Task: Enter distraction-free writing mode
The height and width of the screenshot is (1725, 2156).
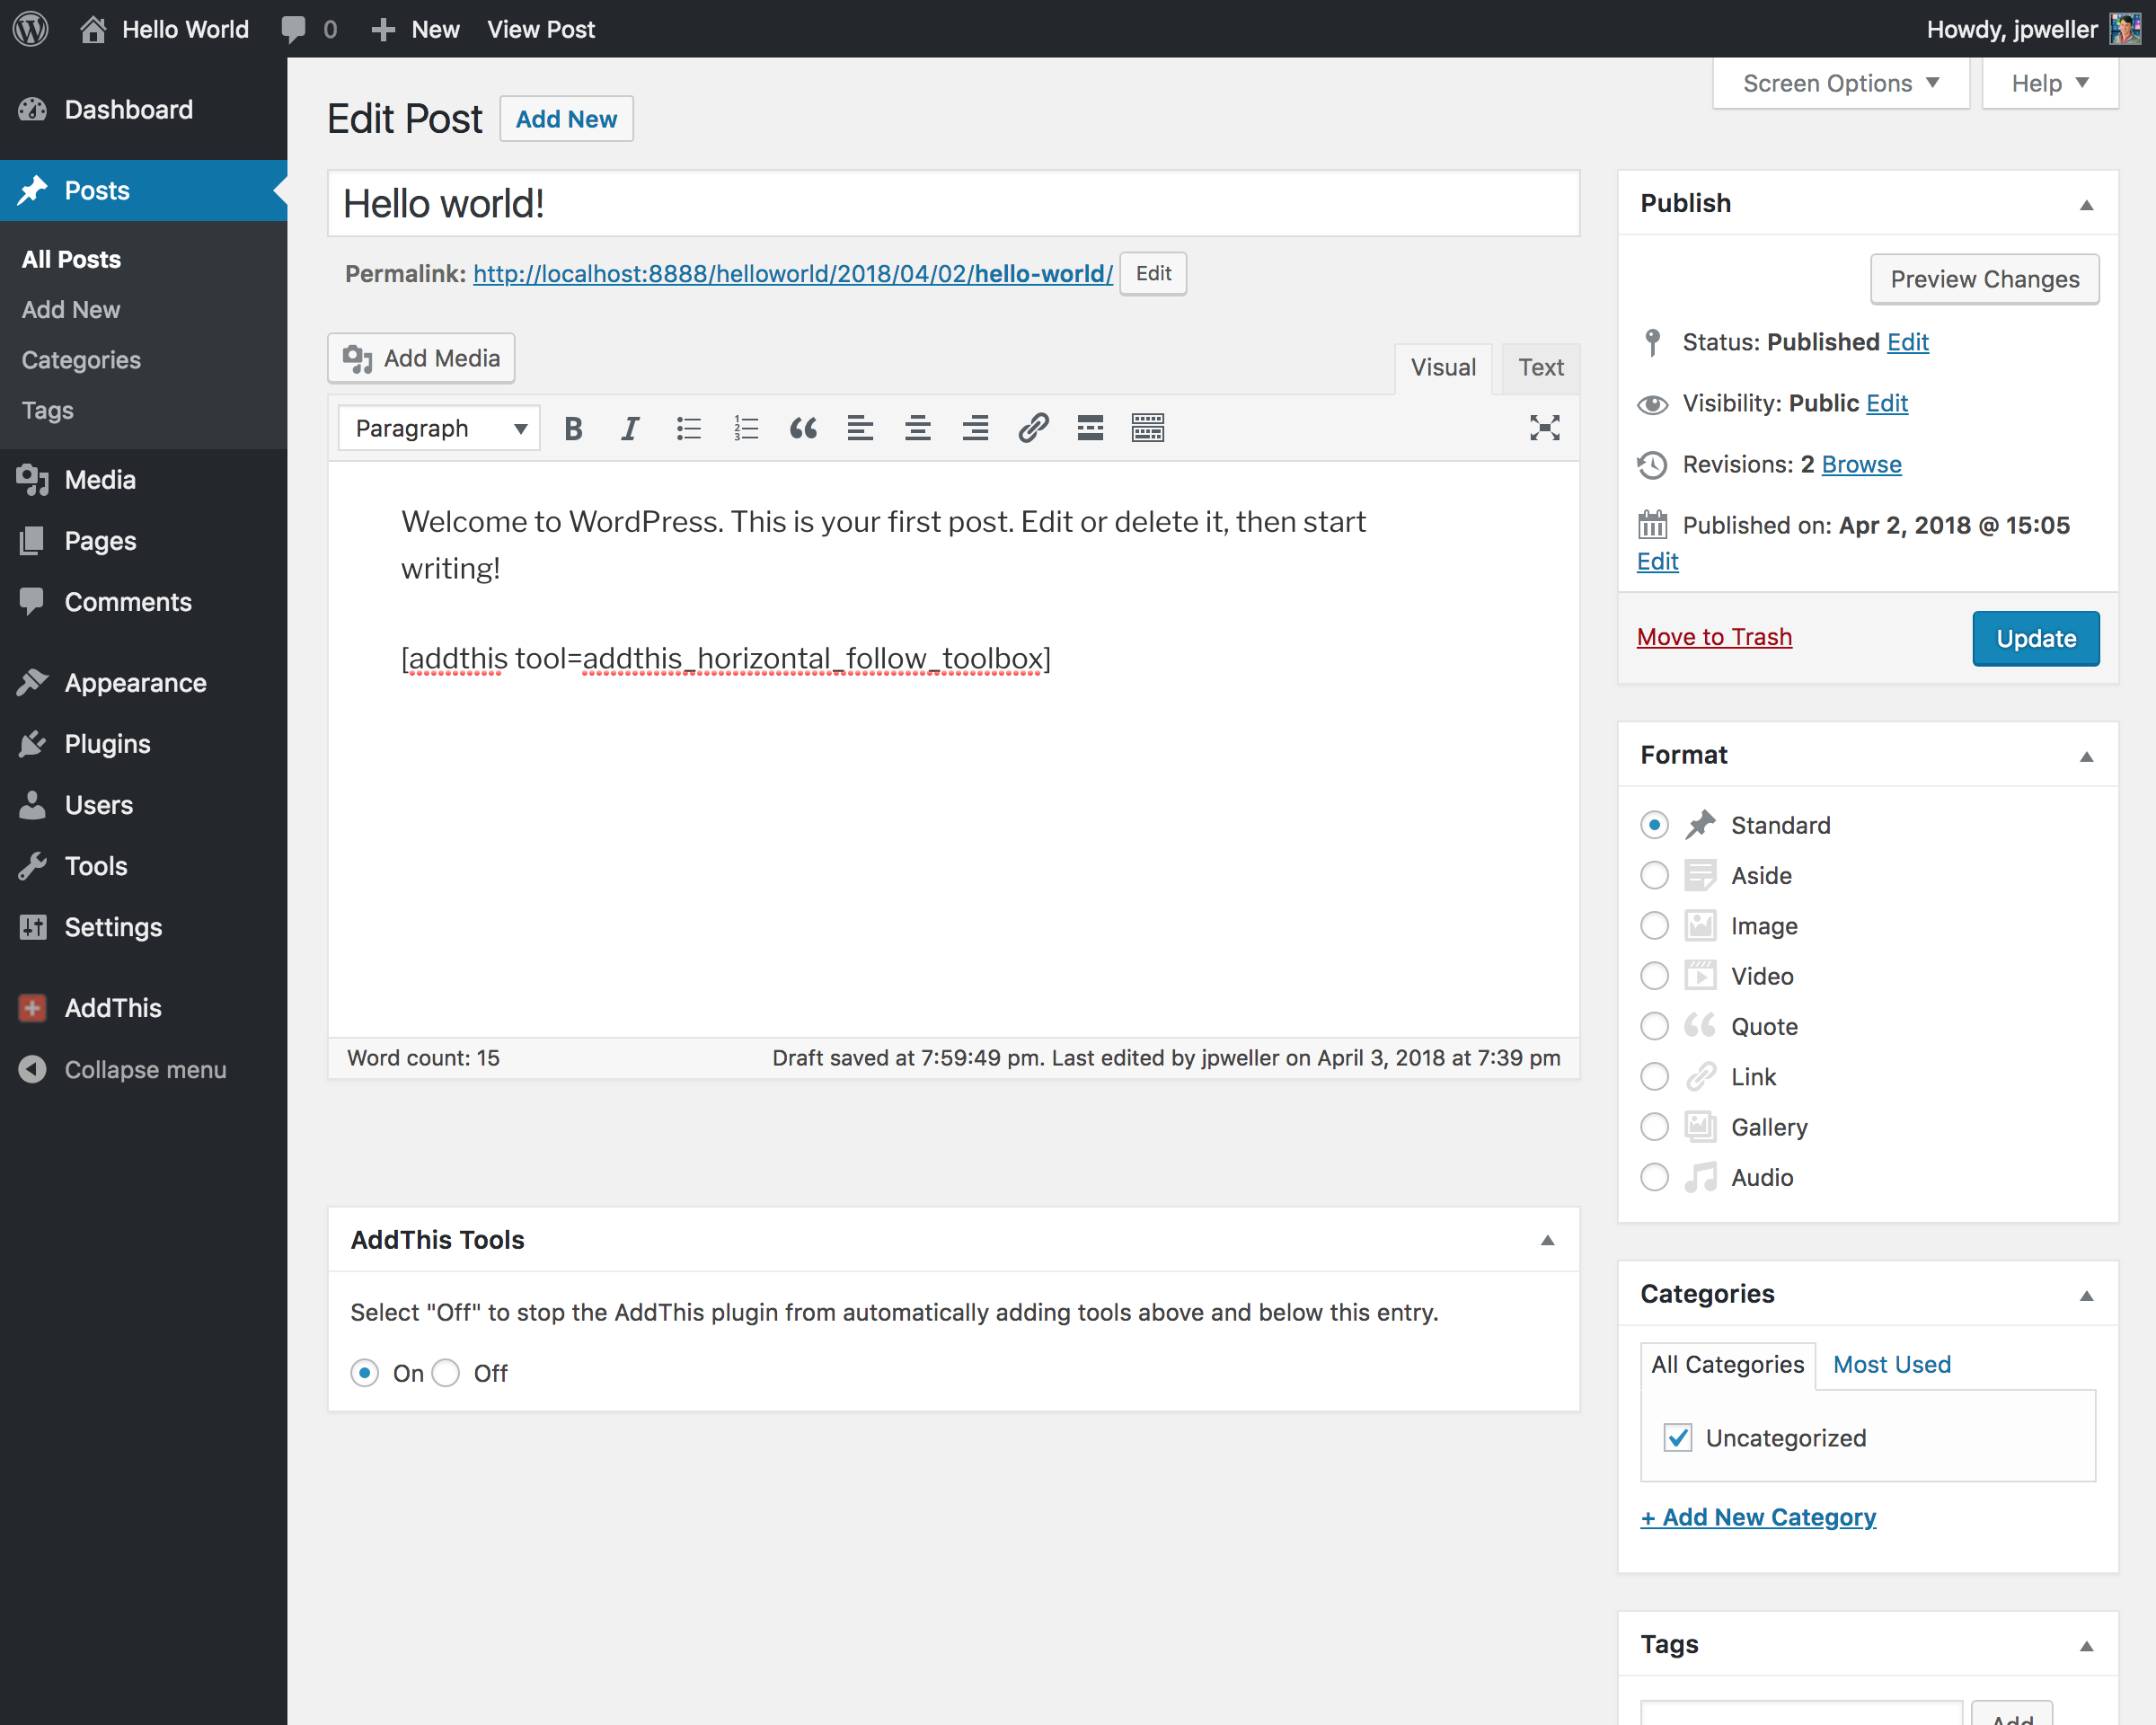Action: [x=1544, y=428]
